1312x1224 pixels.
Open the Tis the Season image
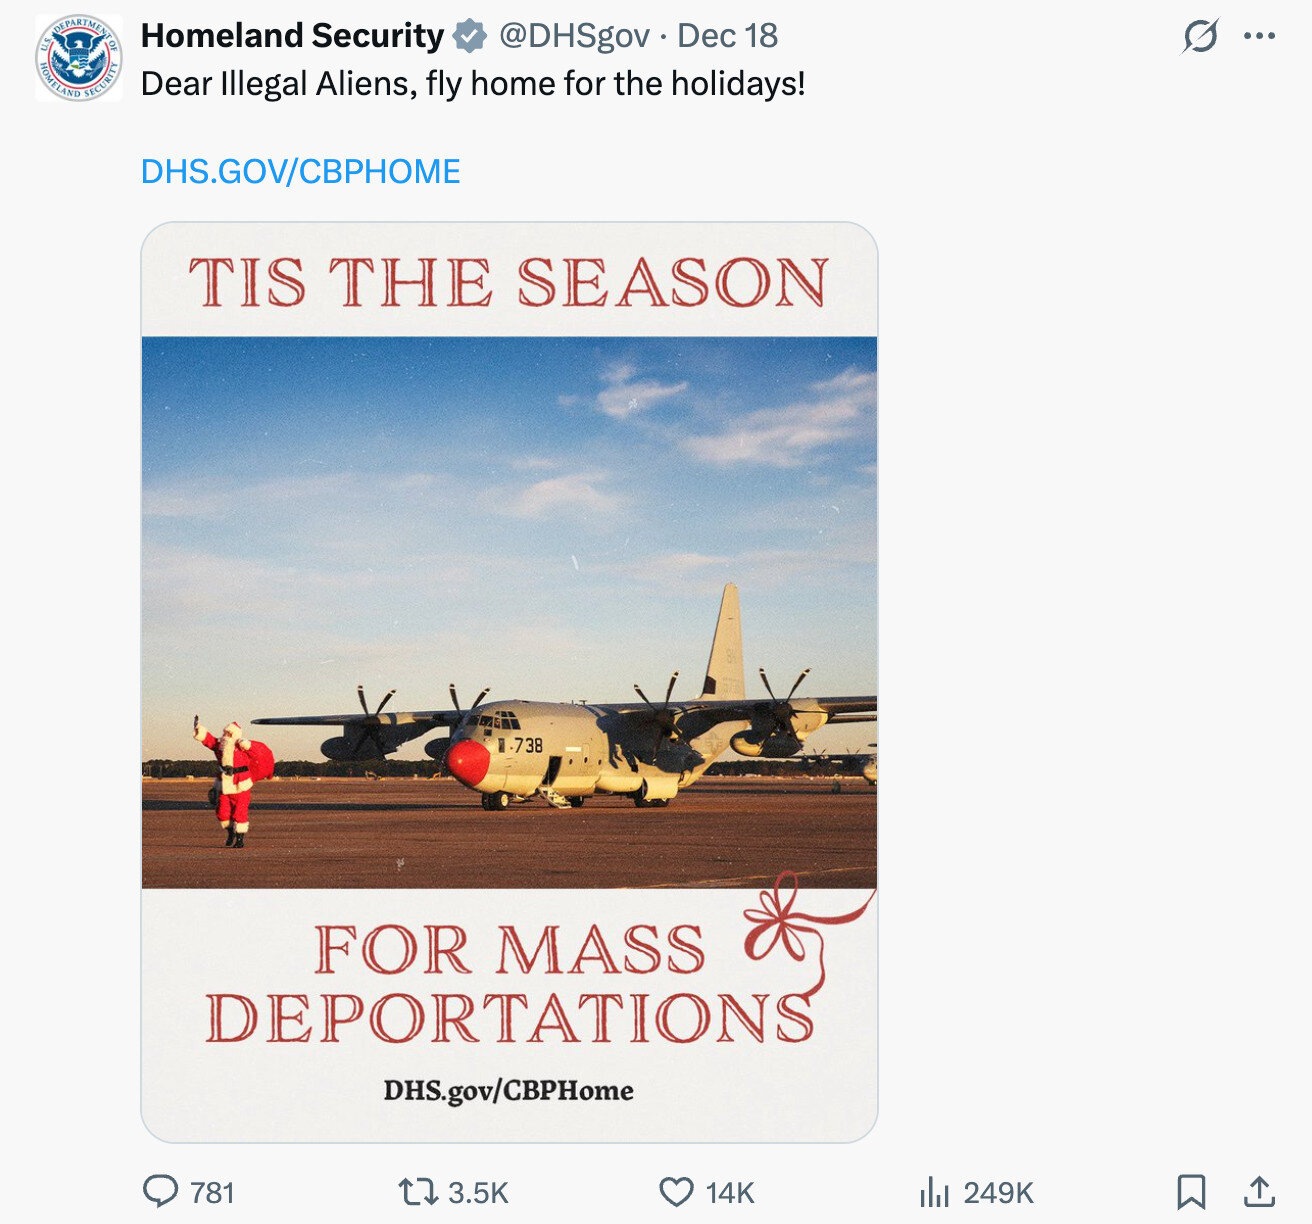pos(509,681)
